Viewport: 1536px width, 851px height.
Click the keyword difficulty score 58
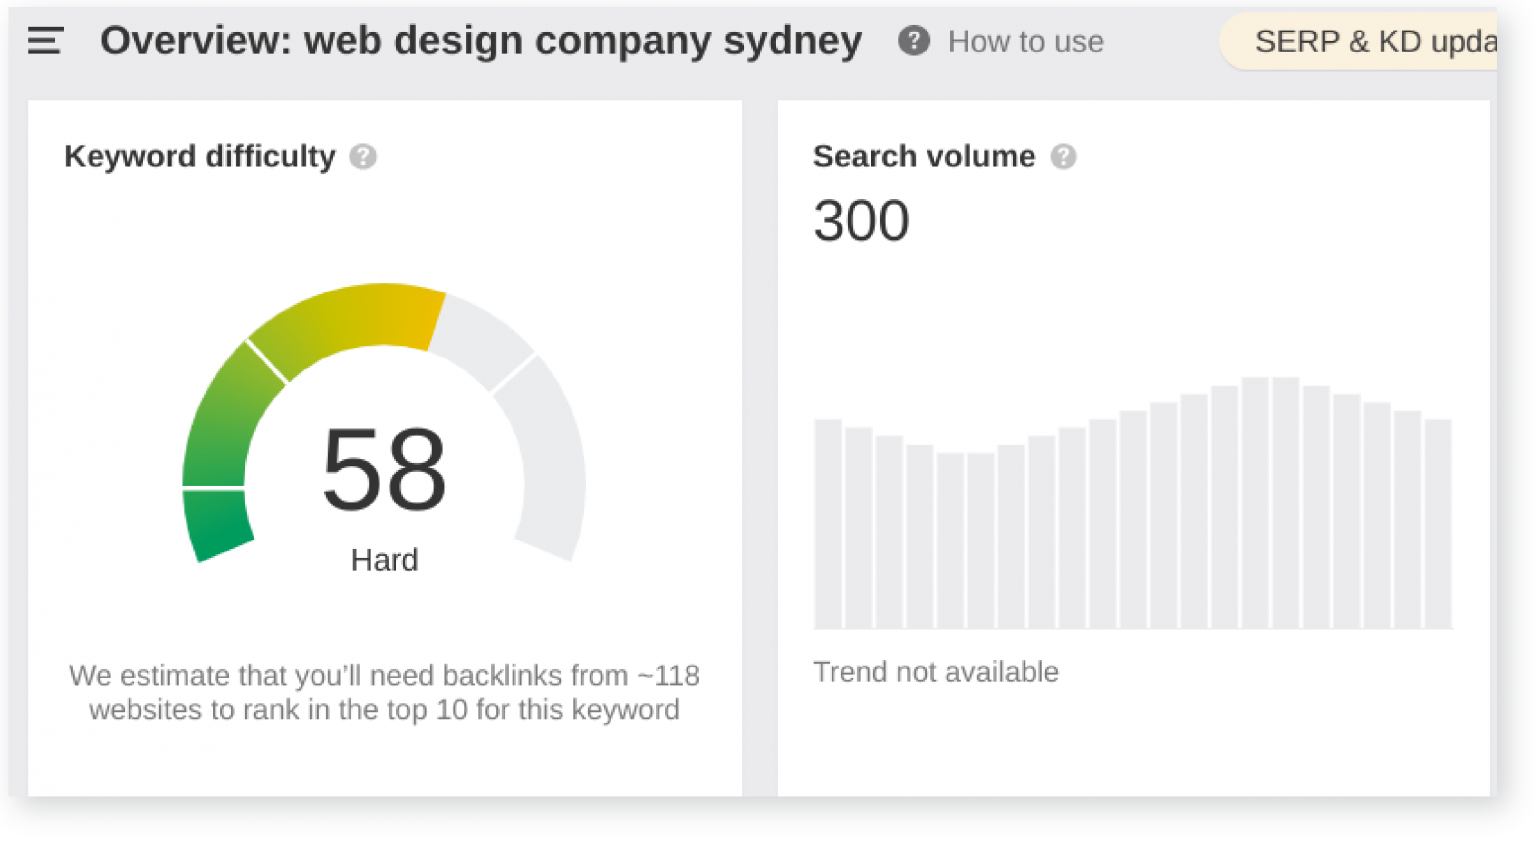384,470
